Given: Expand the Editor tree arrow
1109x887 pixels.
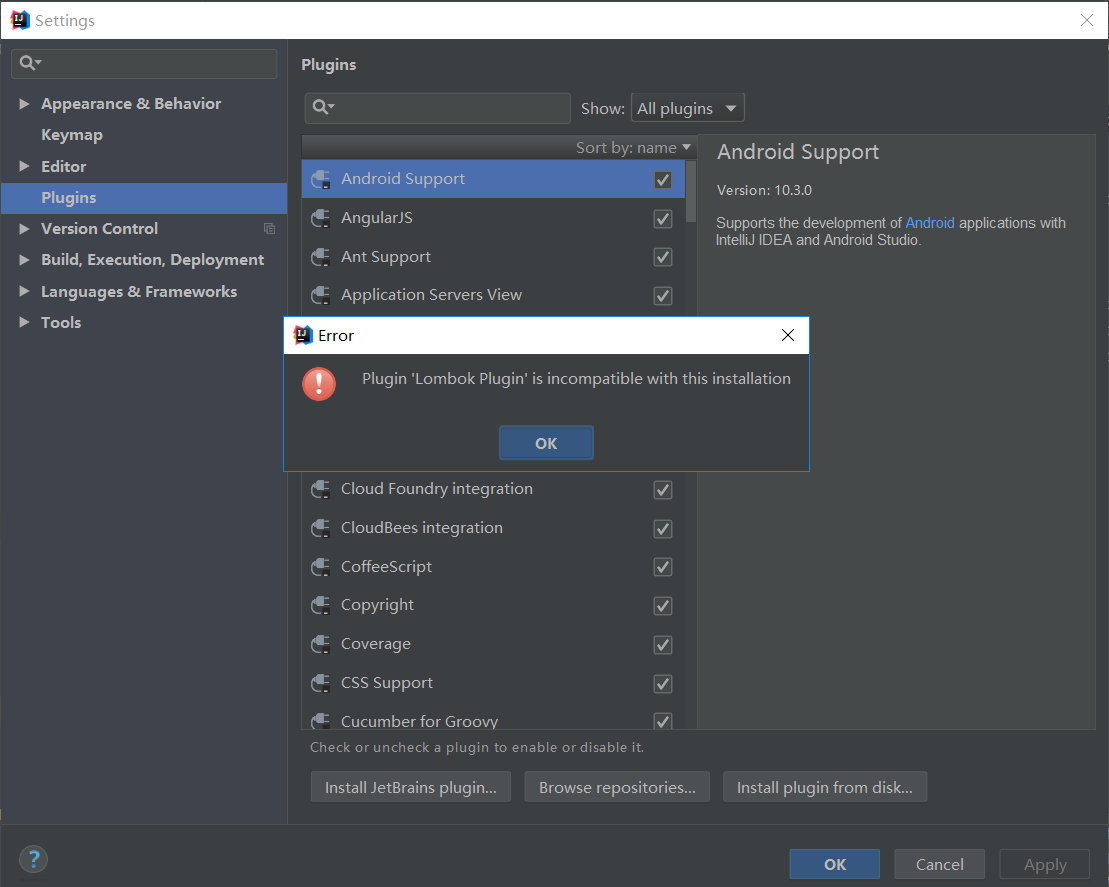Looking at the screenshot, I should point(24,166).
